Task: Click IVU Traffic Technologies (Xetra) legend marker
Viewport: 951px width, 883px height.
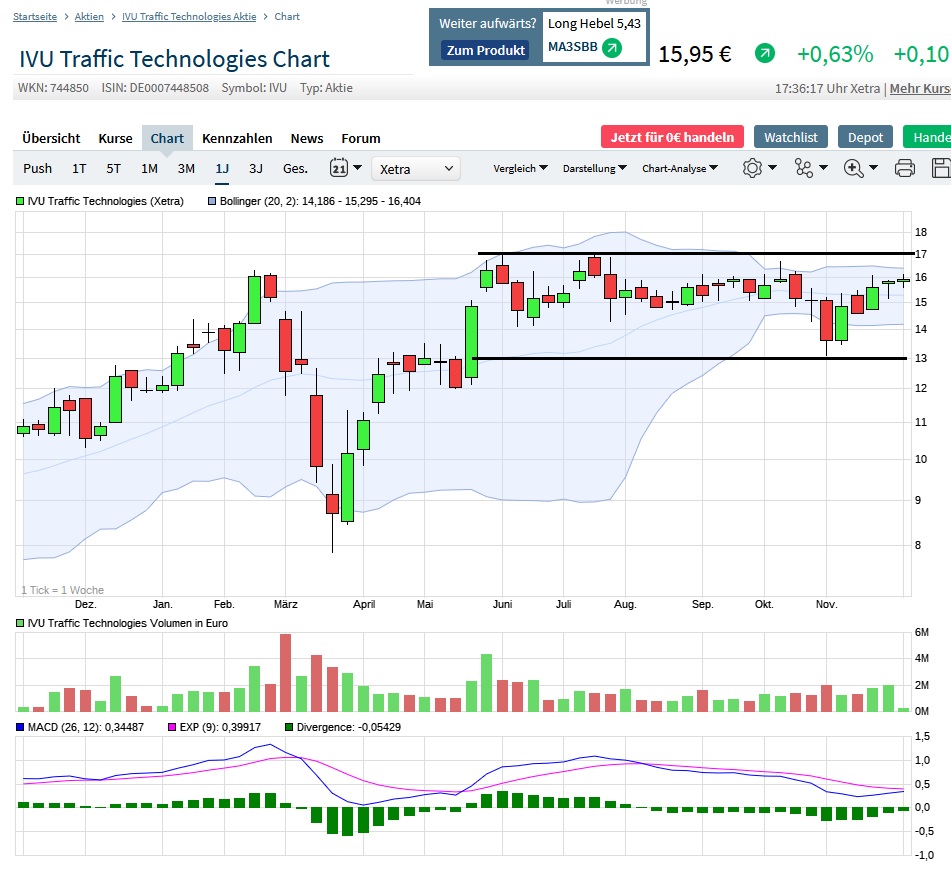Action: 20,201
